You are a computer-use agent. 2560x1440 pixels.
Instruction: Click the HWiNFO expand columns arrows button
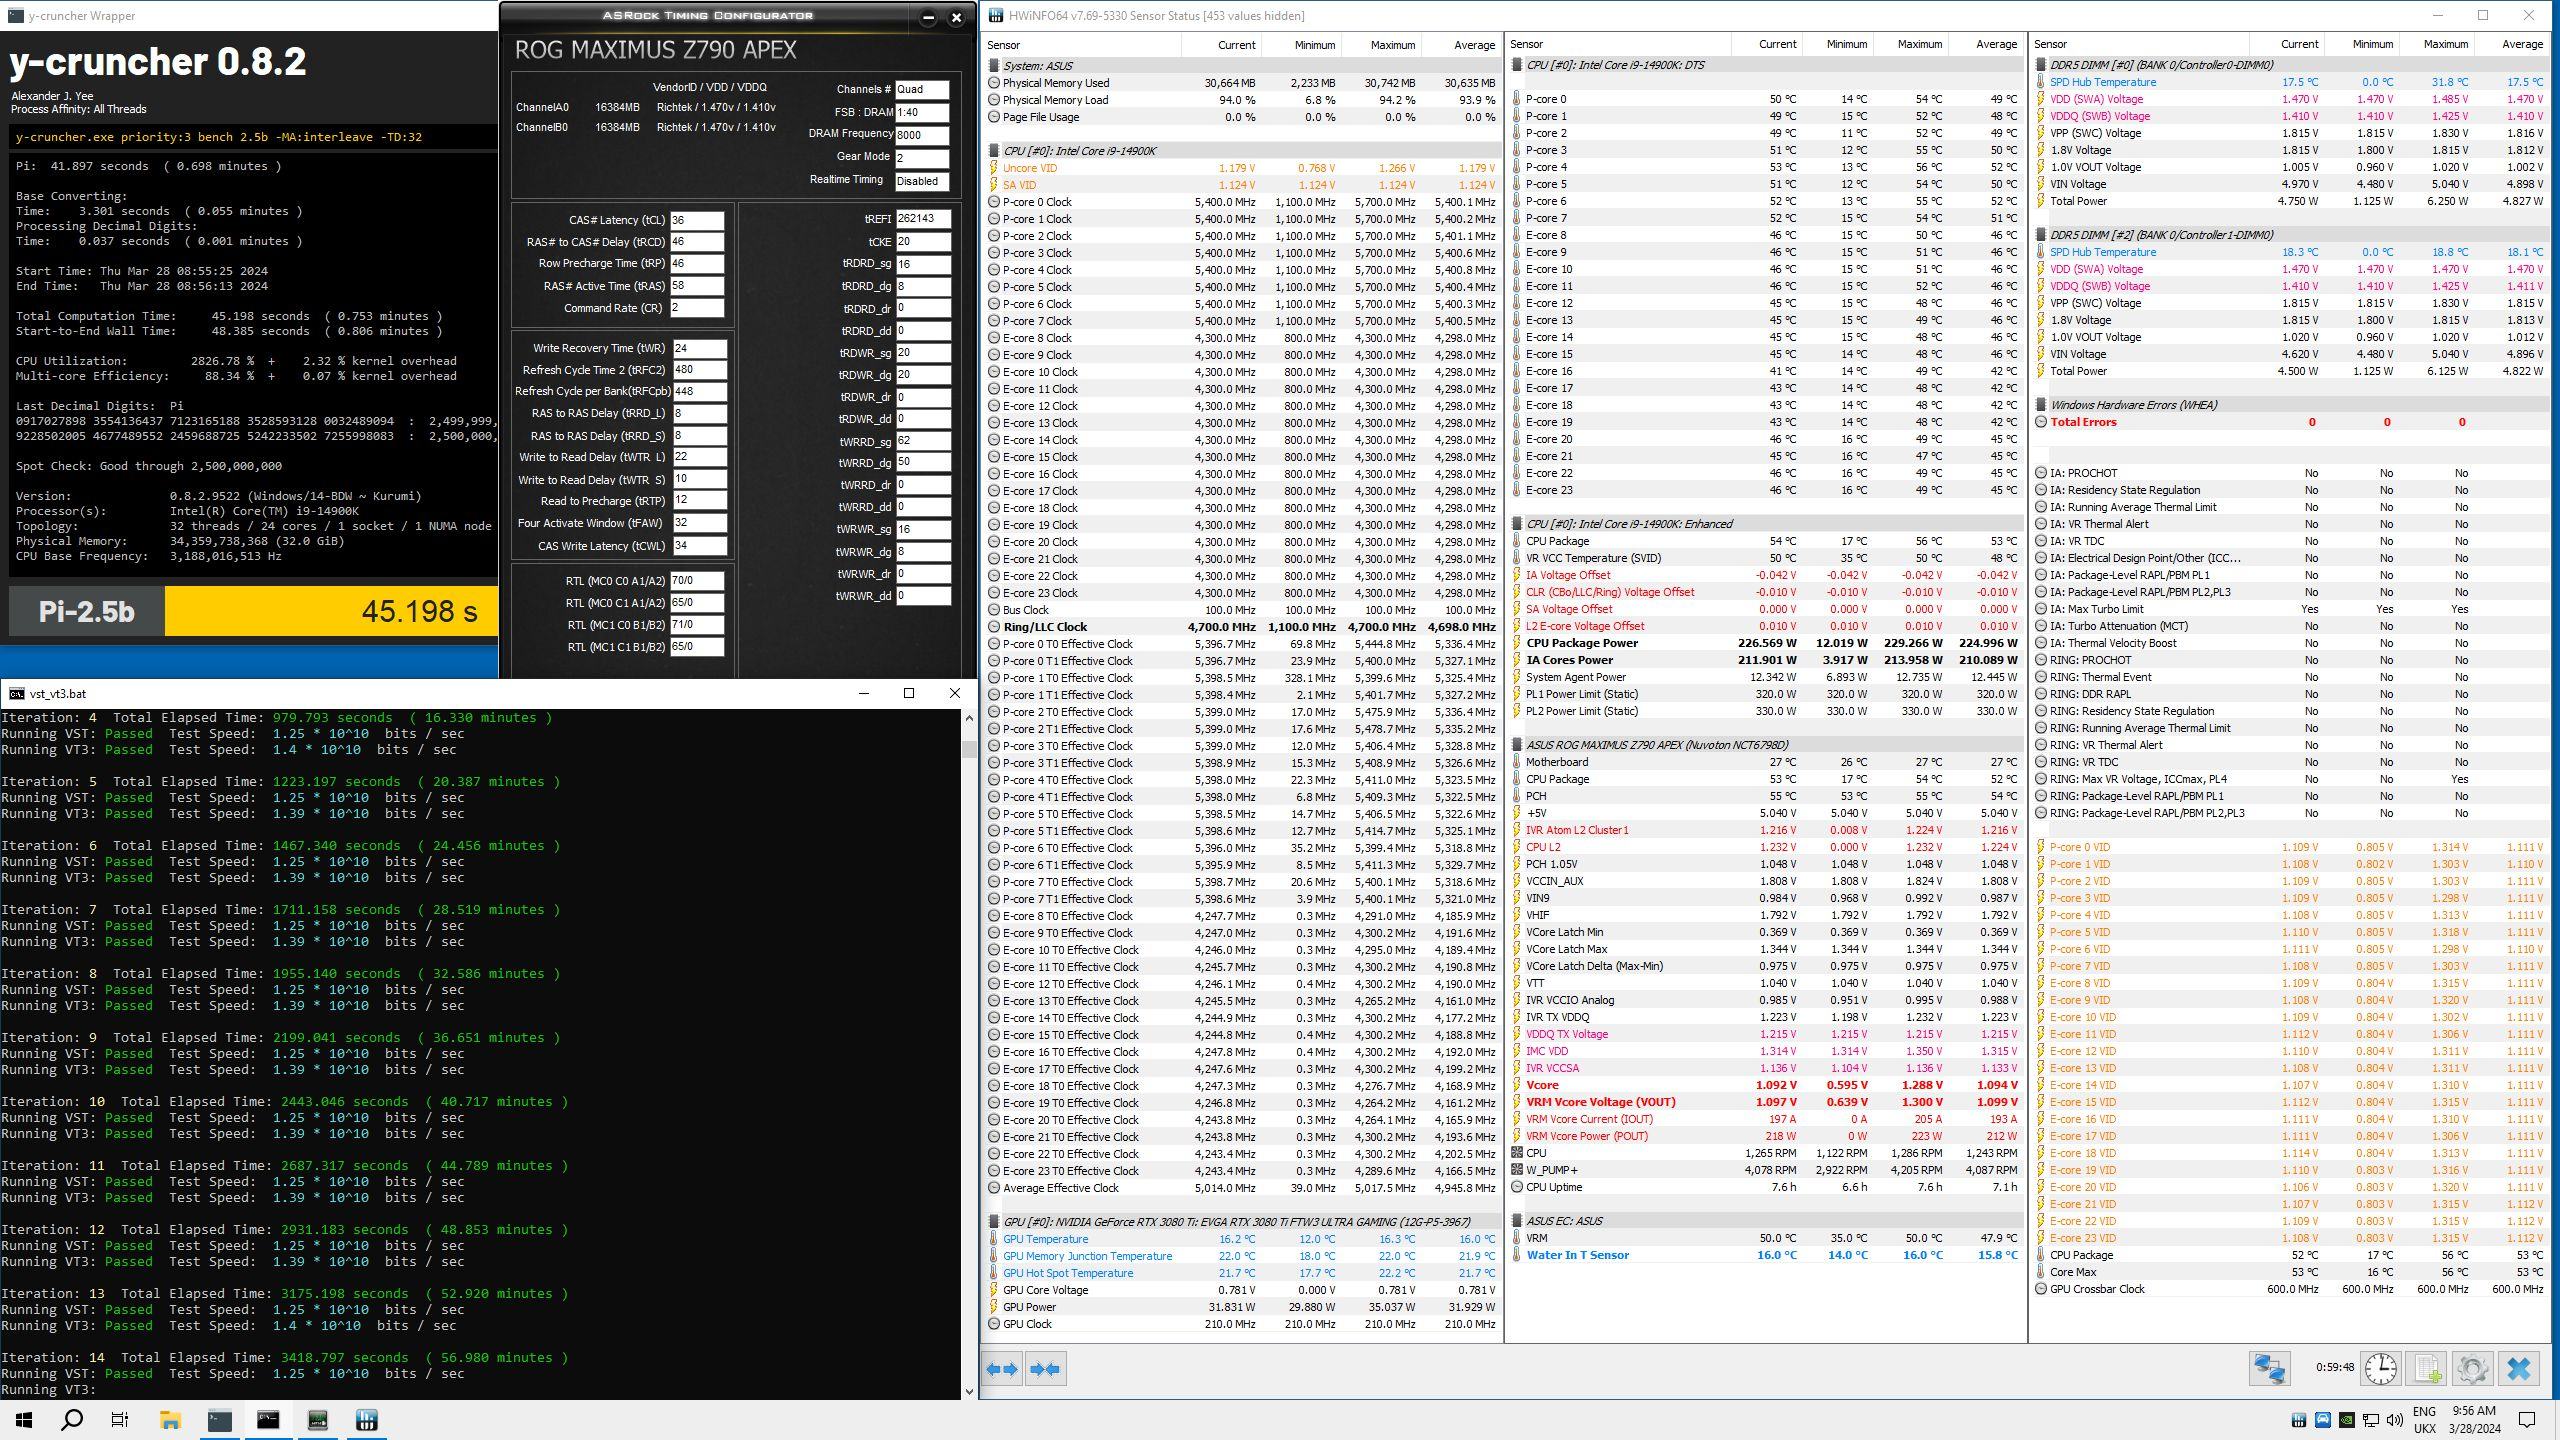coord(1002,1369)
